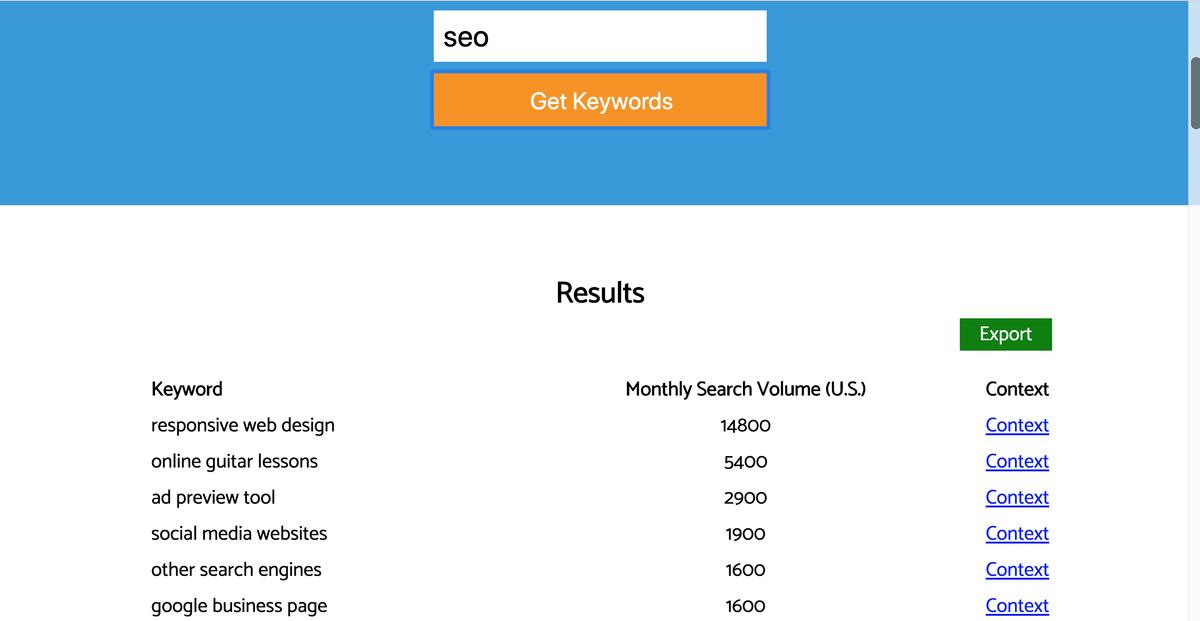Grab the vertical page scrollbar thumb

(1194, 93)
